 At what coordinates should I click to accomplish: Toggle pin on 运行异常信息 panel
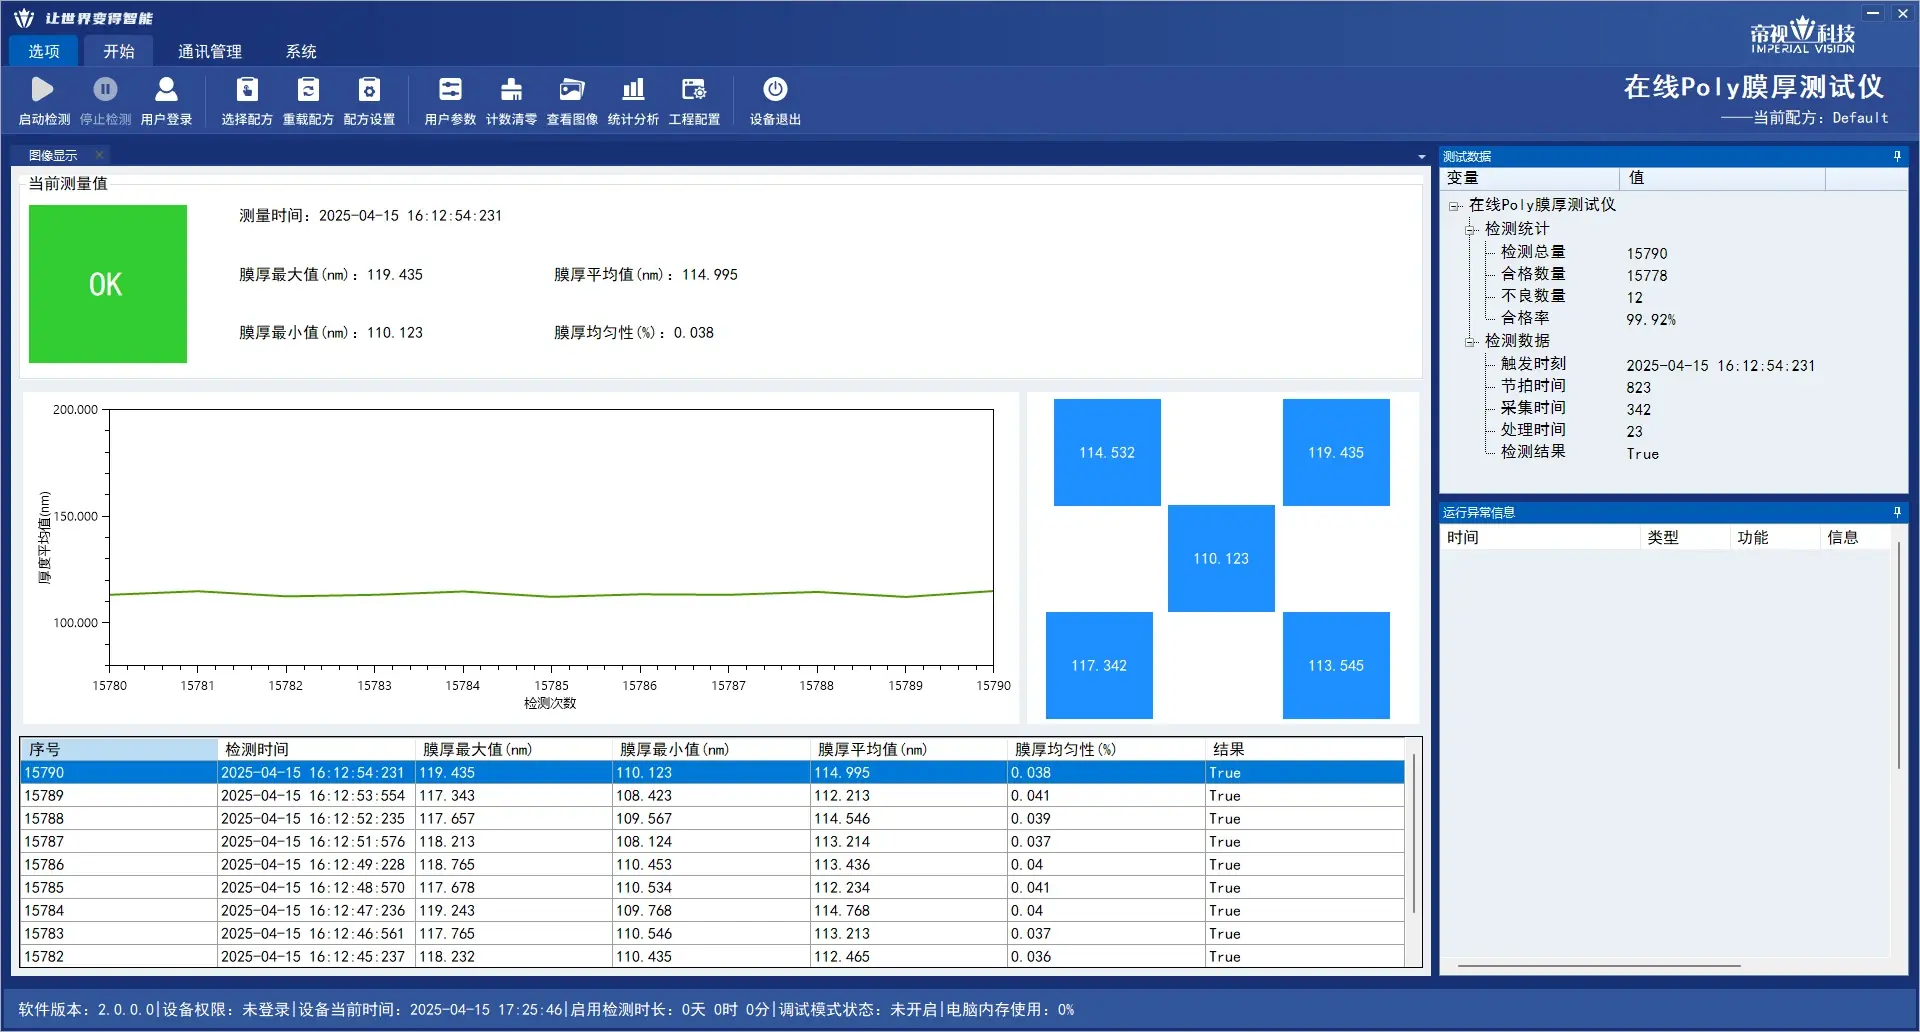point(1897,512)
